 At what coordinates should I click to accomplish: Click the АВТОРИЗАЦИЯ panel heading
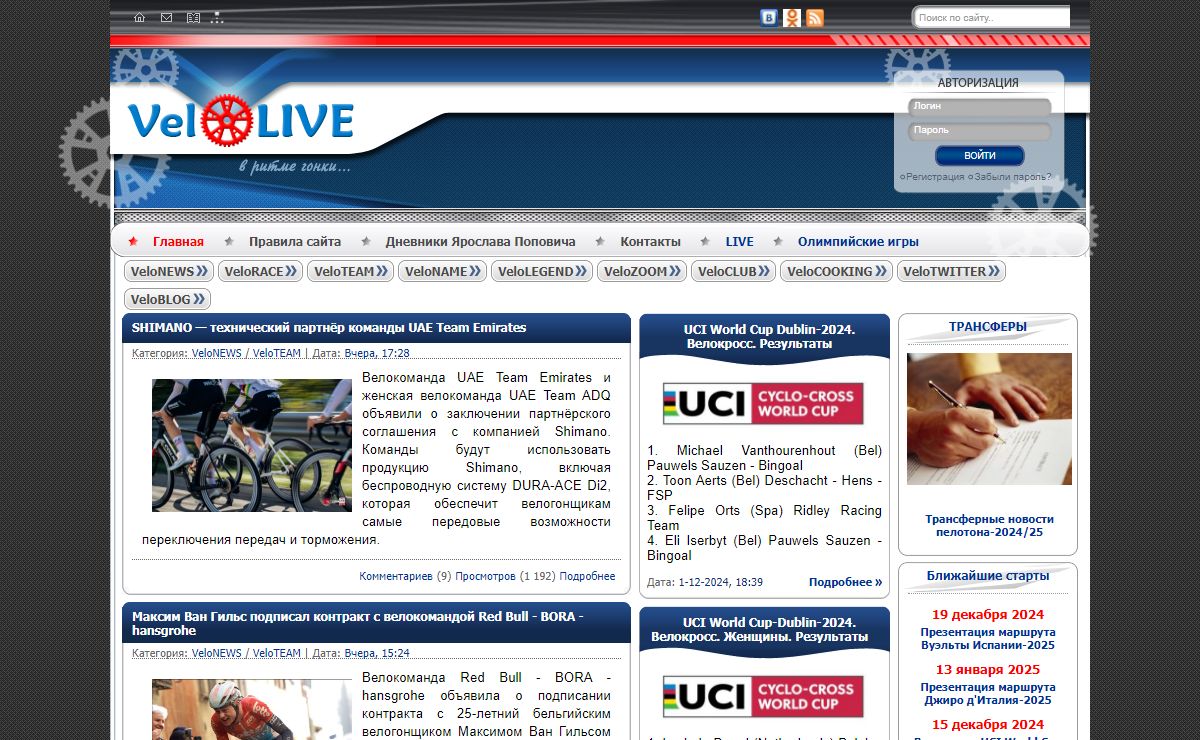click(978, 83)
